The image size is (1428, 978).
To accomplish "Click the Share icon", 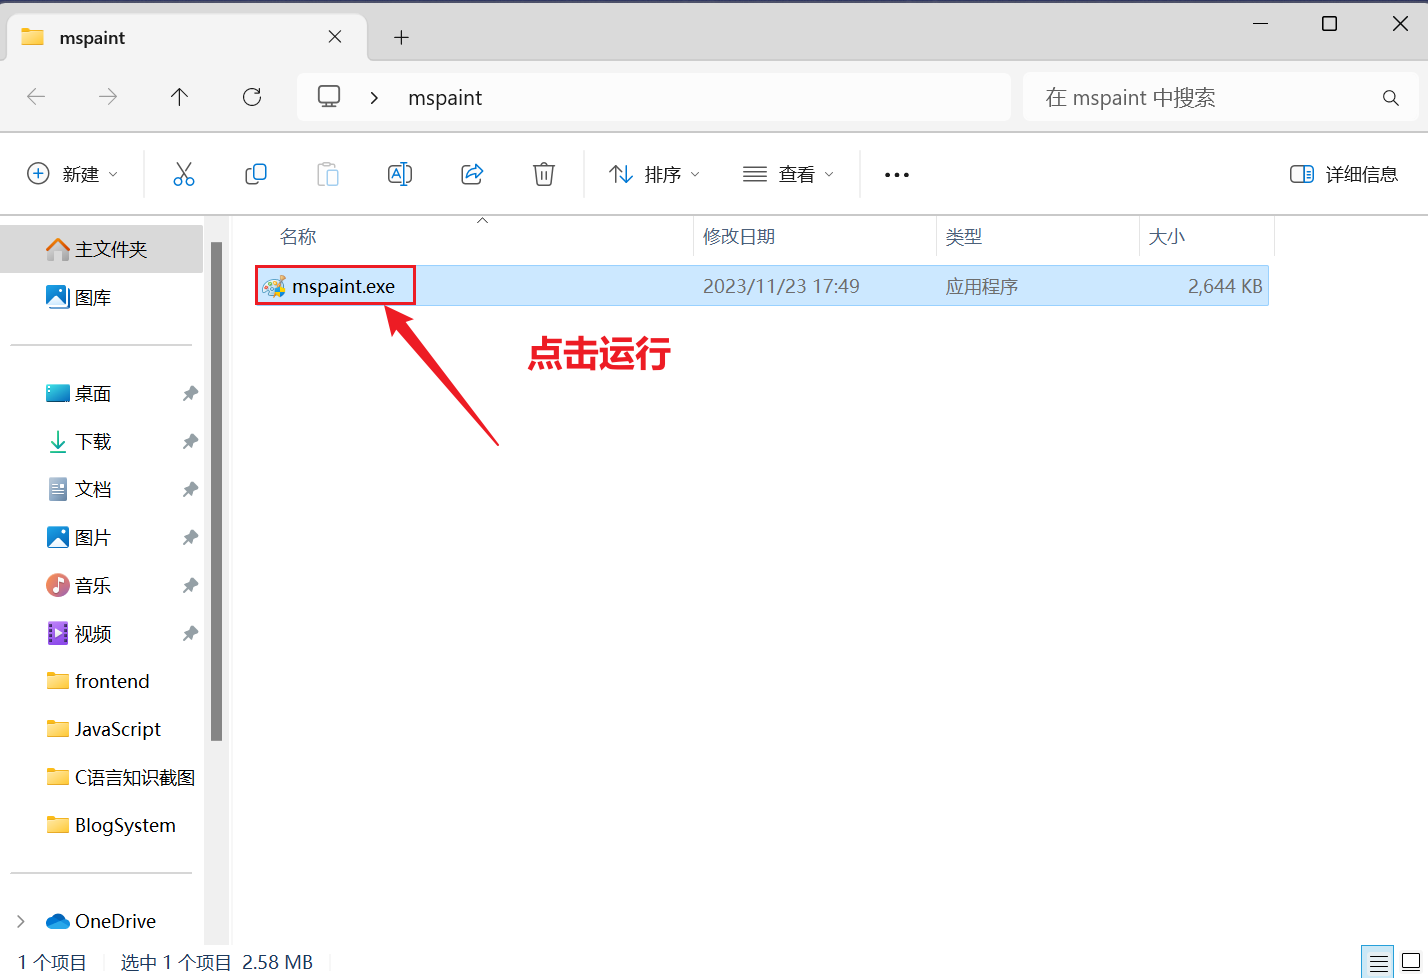I will click(x=472, y=174).
